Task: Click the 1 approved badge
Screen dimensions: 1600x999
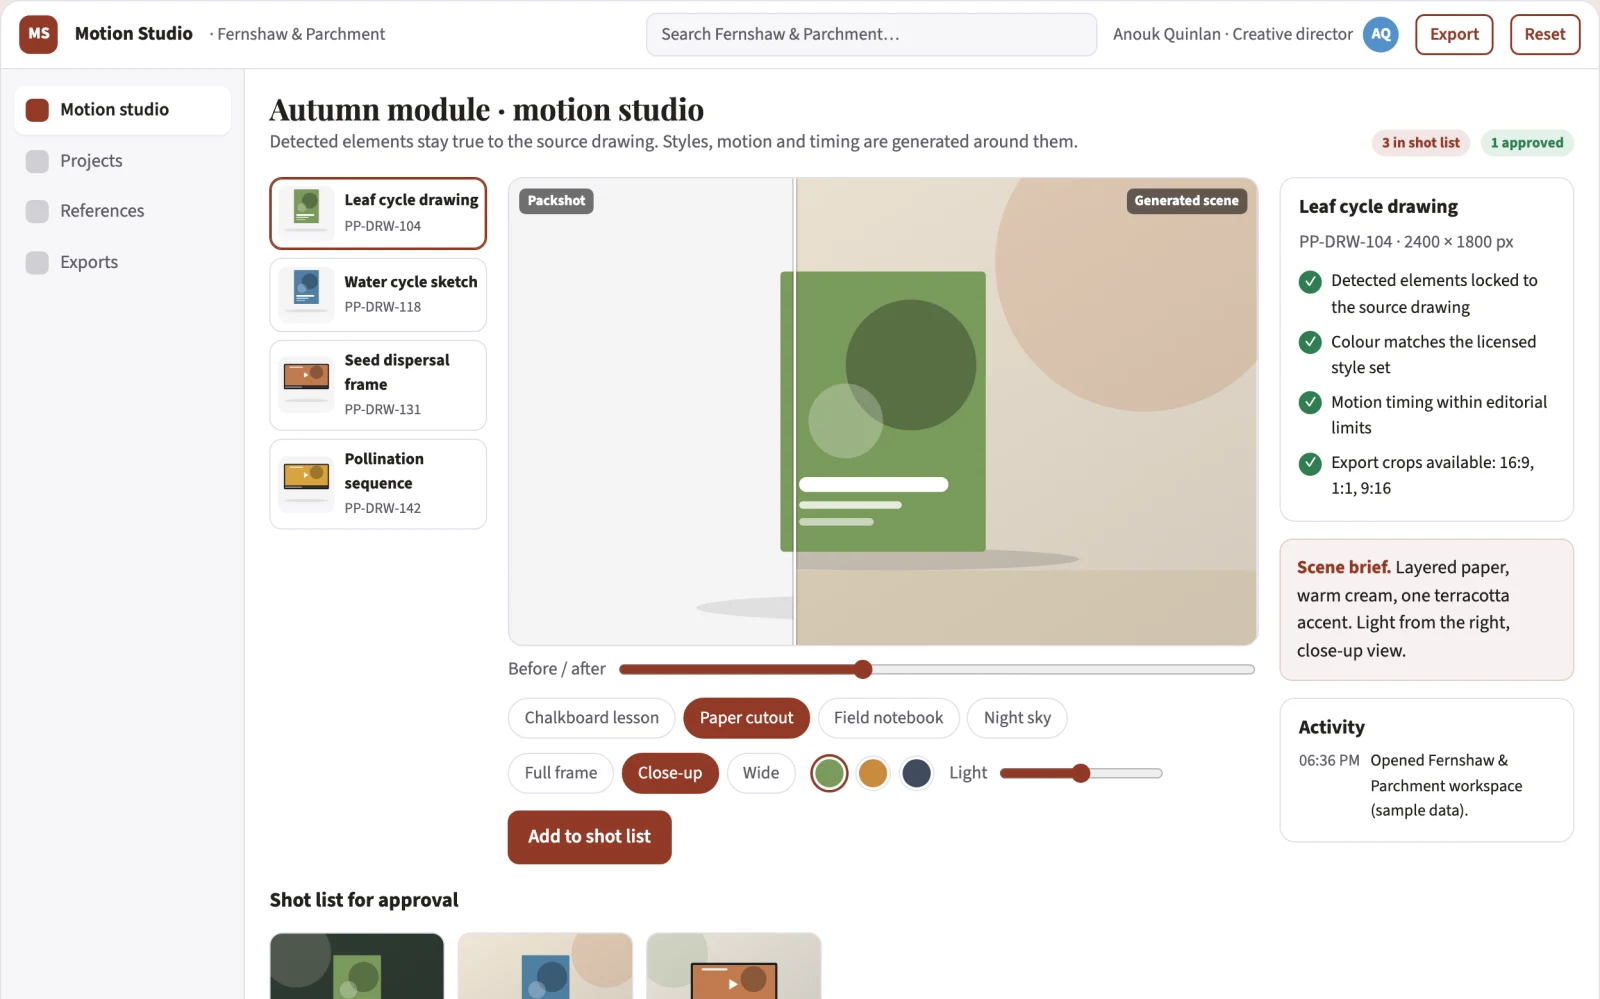Action: [x=1527, y=143]
